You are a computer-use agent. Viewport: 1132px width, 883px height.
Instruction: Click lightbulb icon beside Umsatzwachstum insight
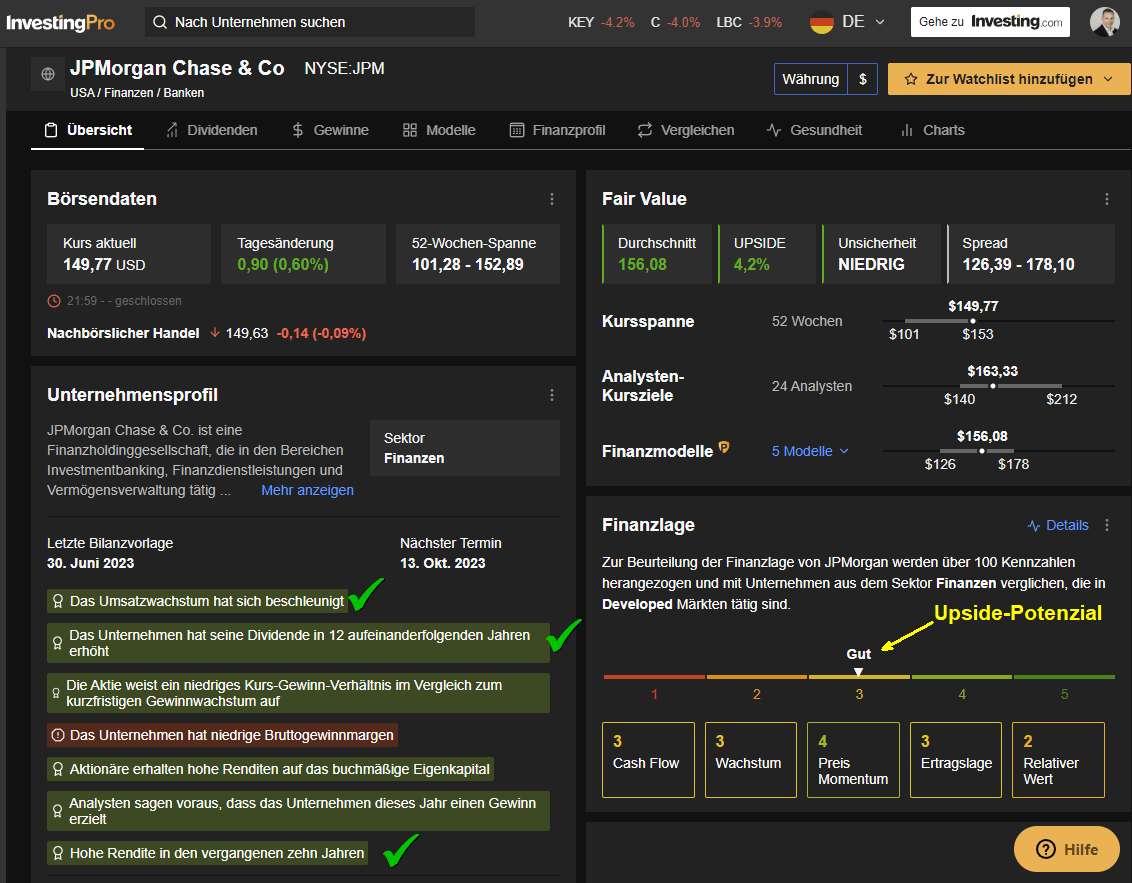coord(58,601)
